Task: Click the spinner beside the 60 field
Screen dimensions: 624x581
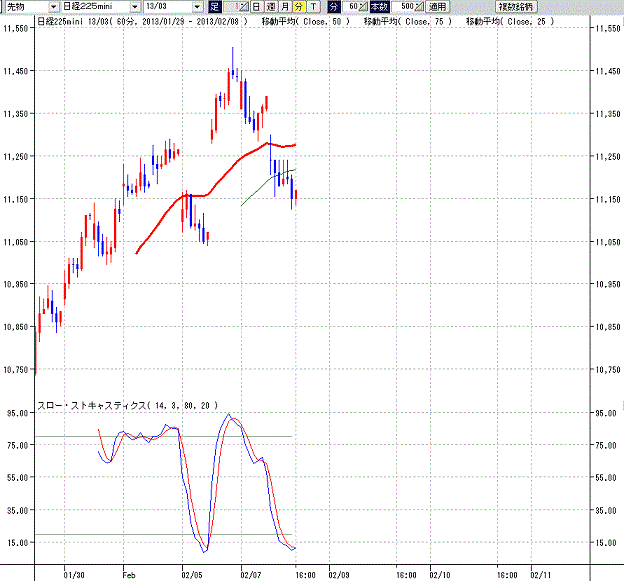Action: [363, 7]
